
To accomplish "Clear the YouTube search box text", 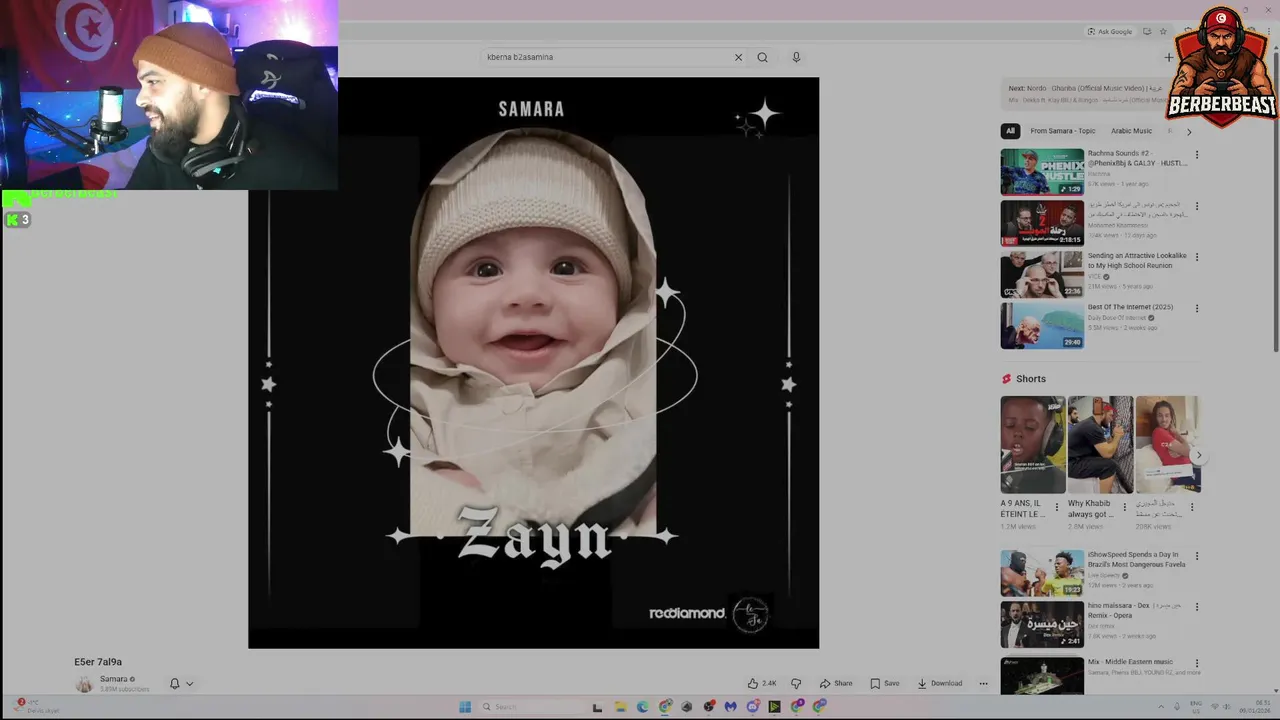I will (x=738, y=57).
